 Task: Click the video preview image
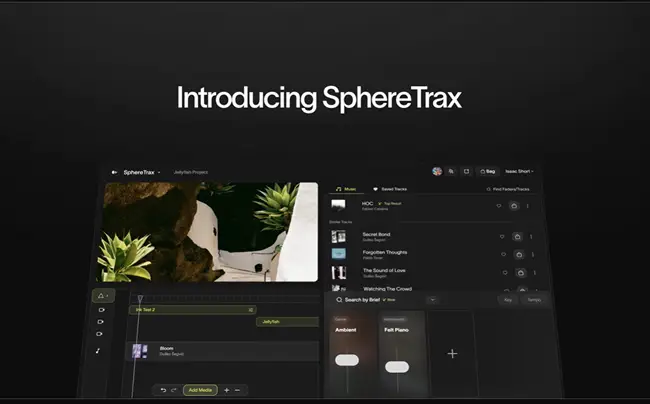(207, 232)
